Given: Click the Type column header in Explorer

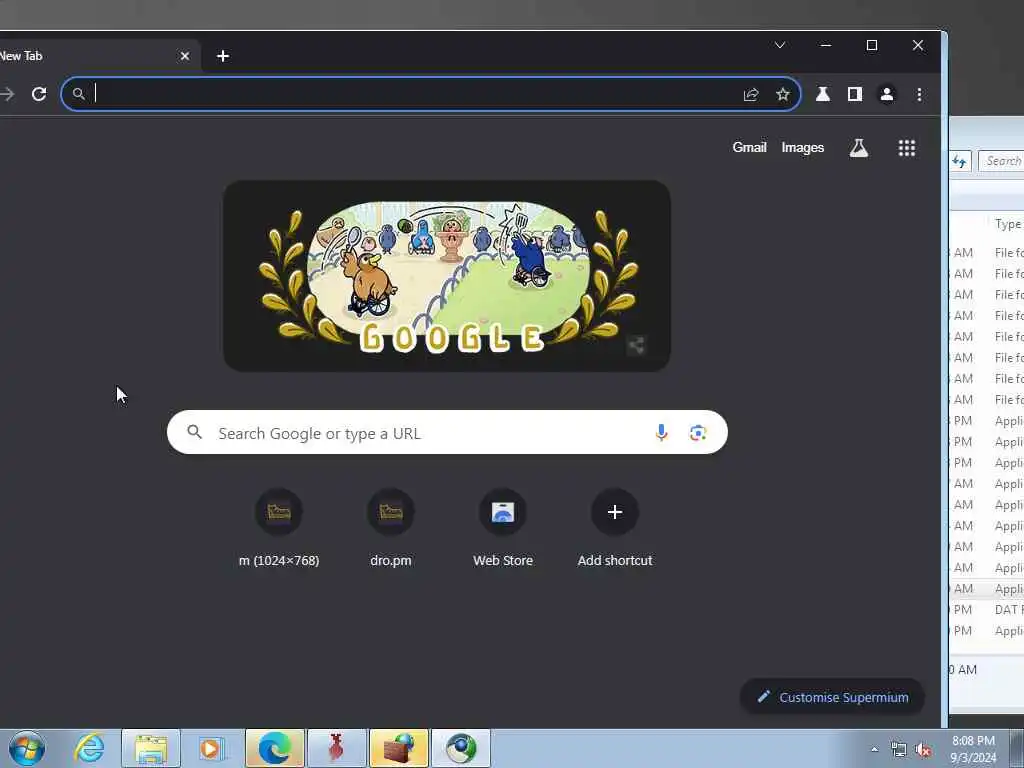Looking at the screenshot, I should [1007, 224].
